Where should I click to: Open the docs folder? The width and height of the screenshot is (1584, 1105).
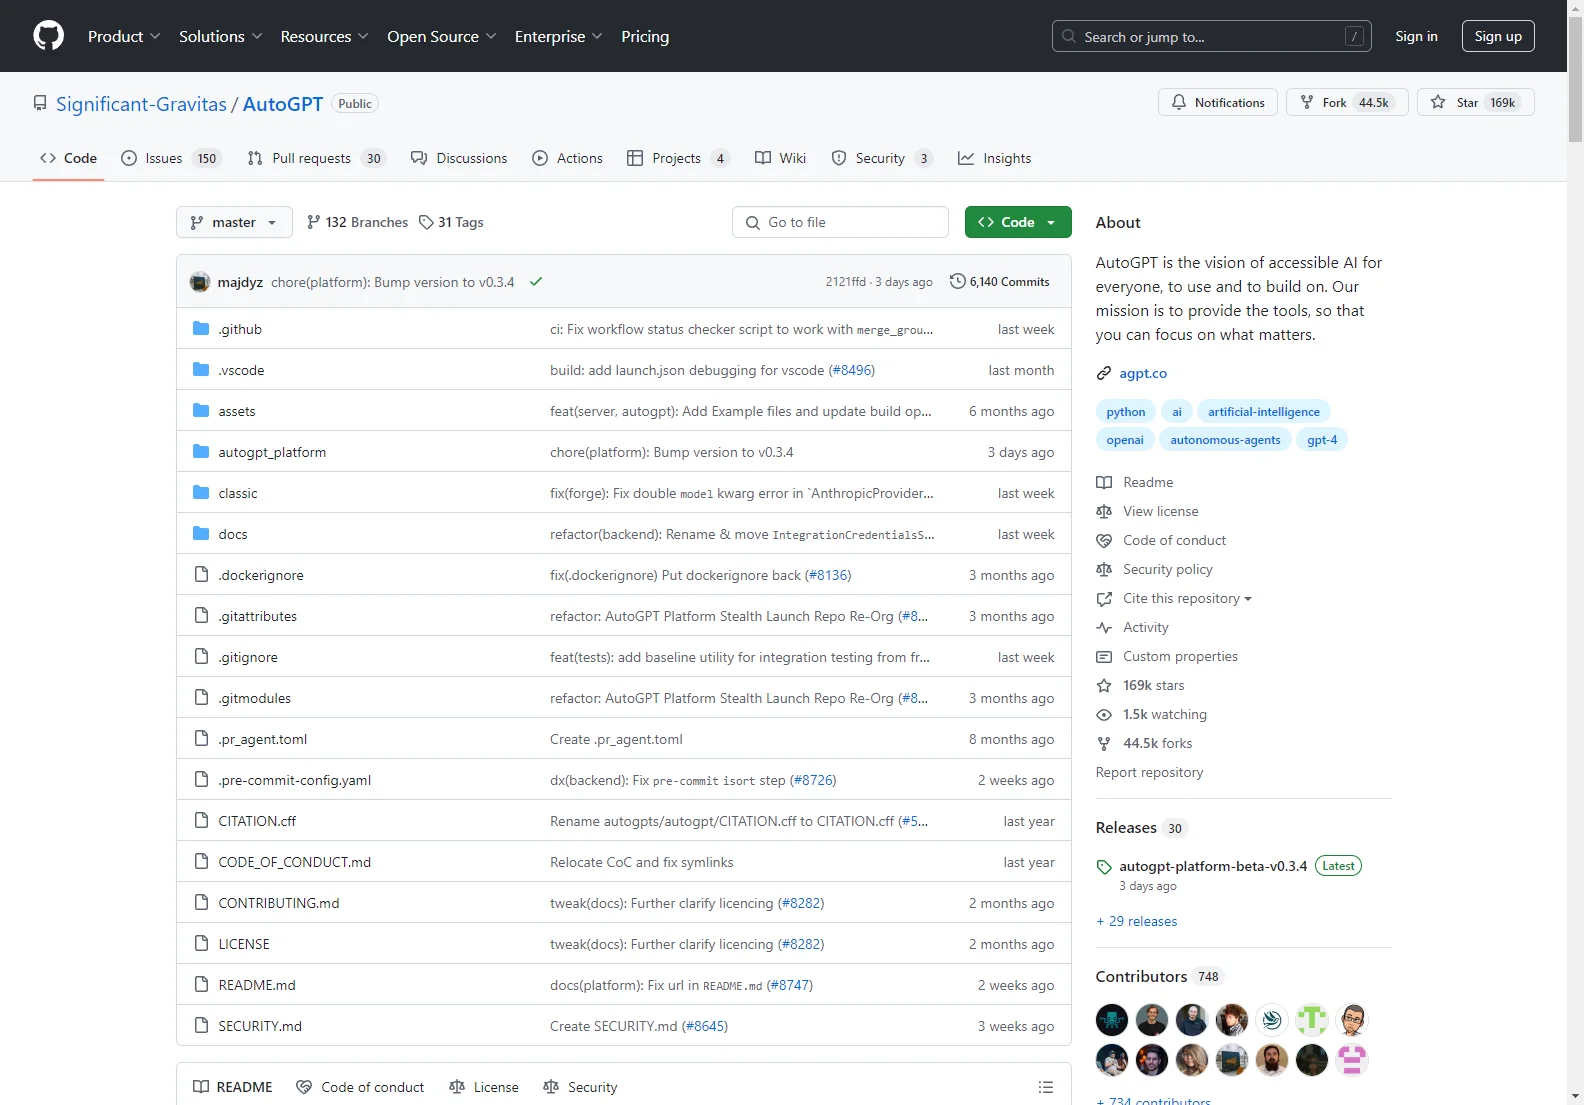point(233,534)
